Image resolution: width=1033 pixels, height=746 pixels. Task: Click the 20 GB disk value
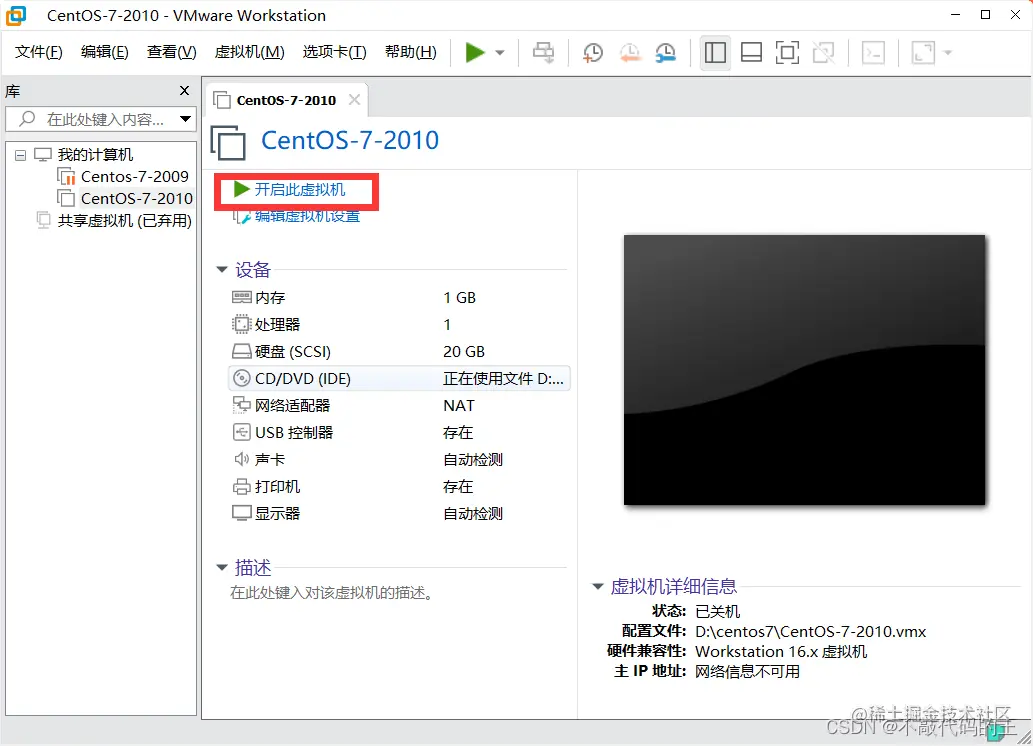464,352
